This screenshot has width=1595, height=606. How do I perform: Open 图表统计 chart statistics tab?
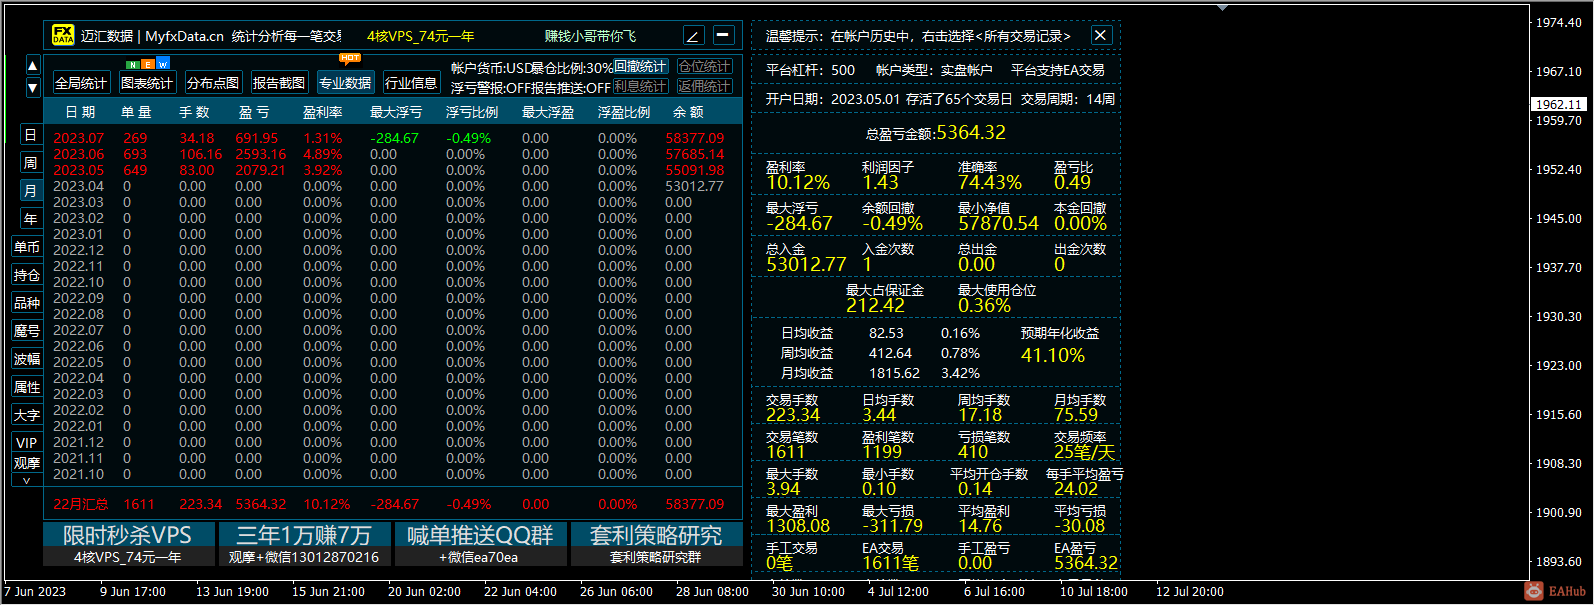click(x=146, y=83)
